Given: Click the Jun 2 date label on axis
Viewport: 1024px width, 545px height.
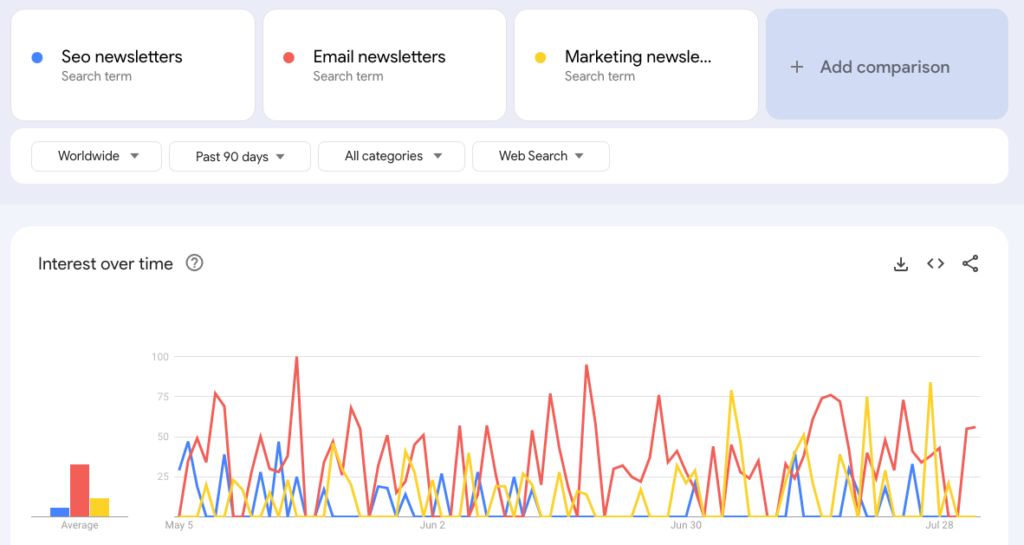Looking at the screenshot, I should coord(432,525).
